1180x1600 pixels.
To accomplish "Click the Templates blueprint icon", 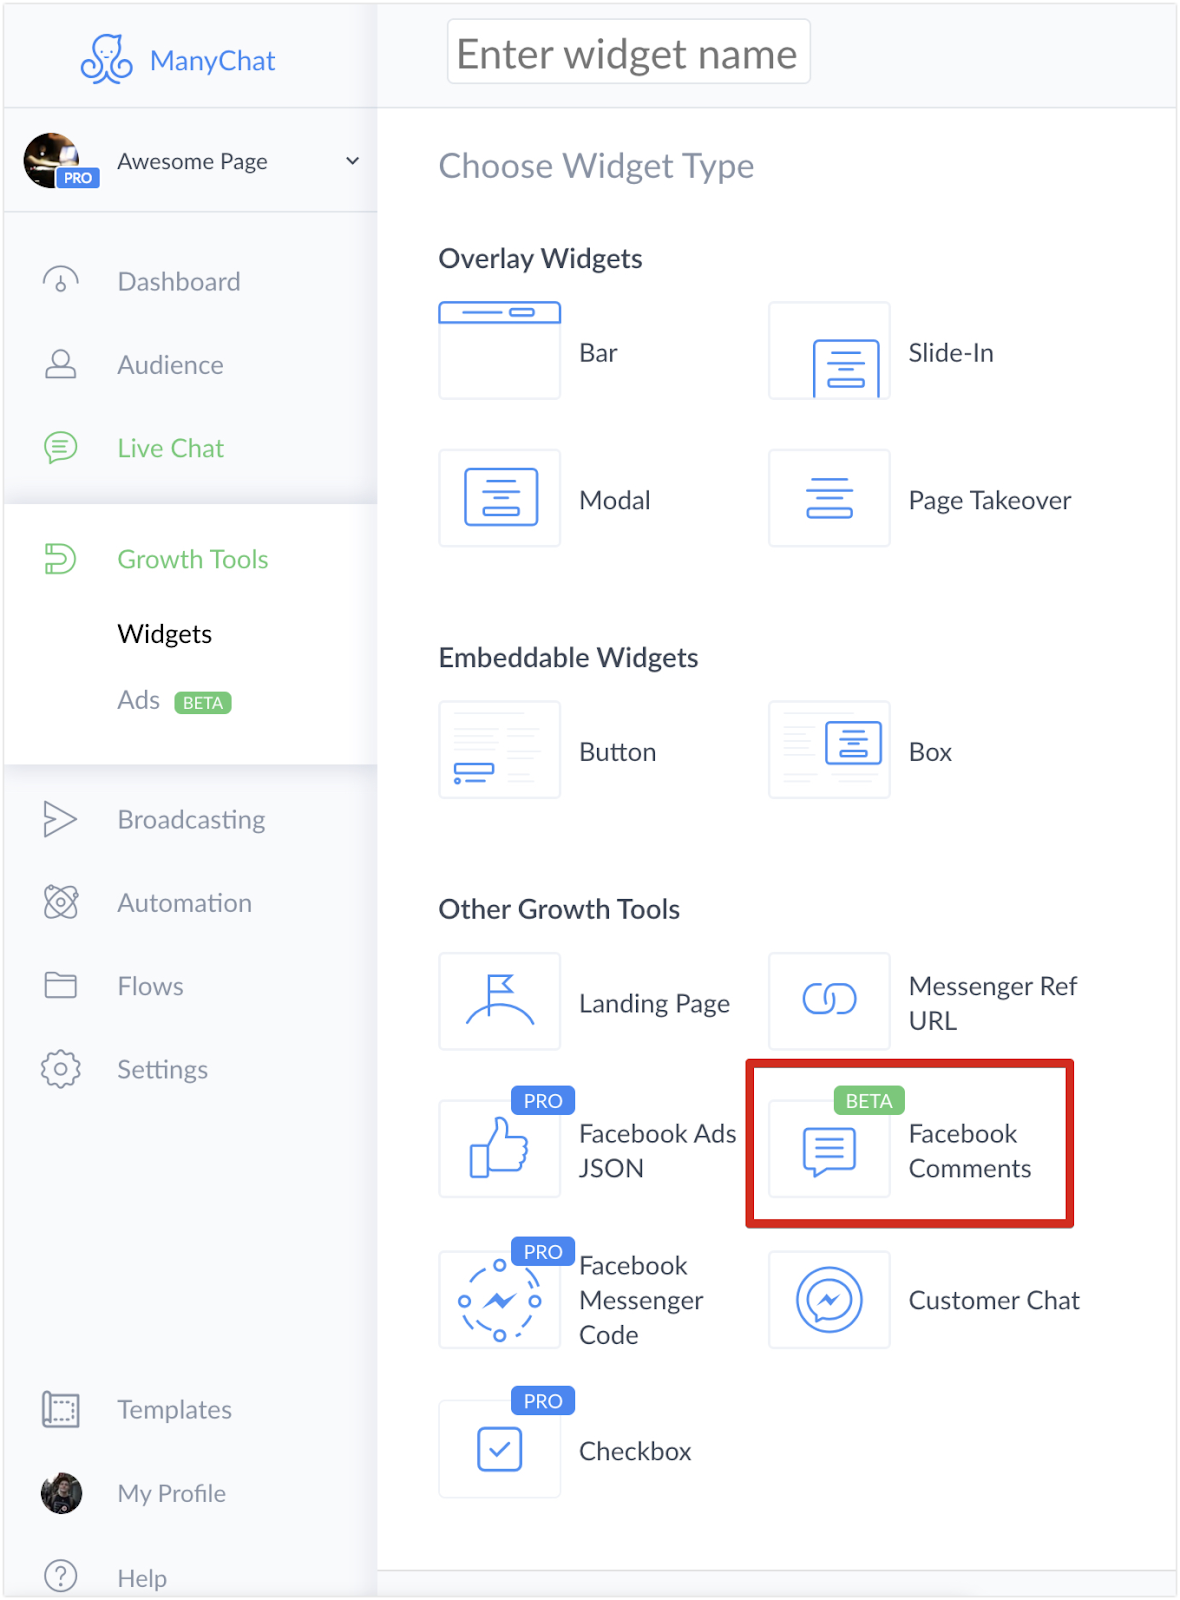I will pos(61,1409).
